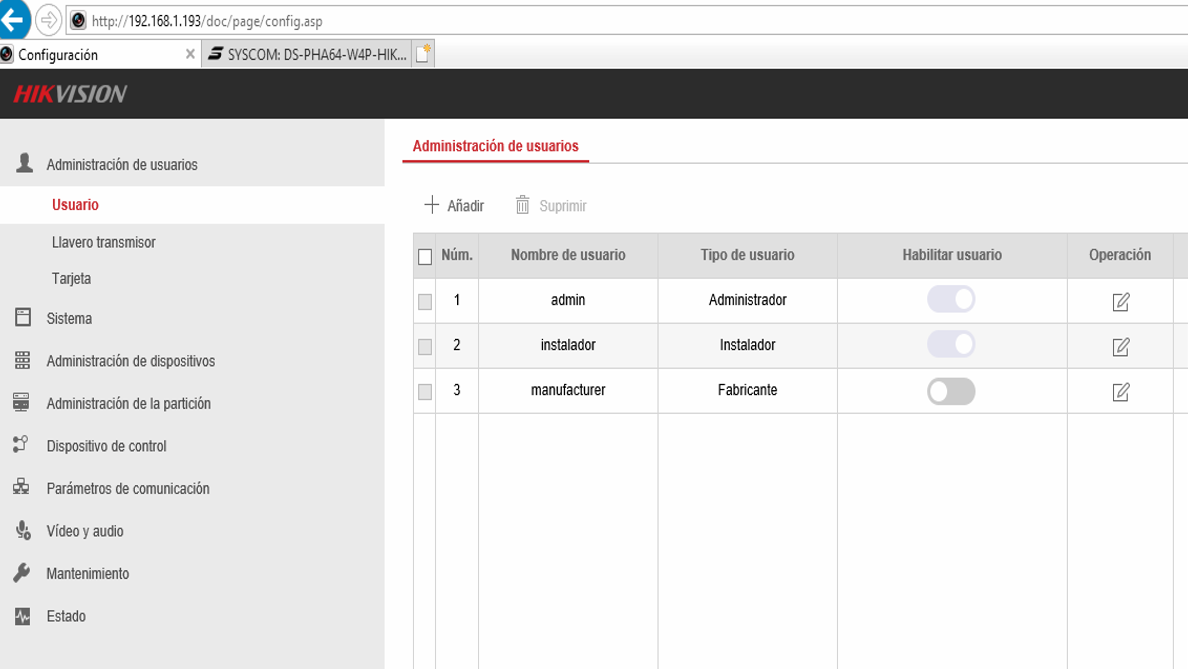The width and height of the screenshot is (1188, 669).
Task: Click the browser back arrow button
Action: tap(13, 19)
